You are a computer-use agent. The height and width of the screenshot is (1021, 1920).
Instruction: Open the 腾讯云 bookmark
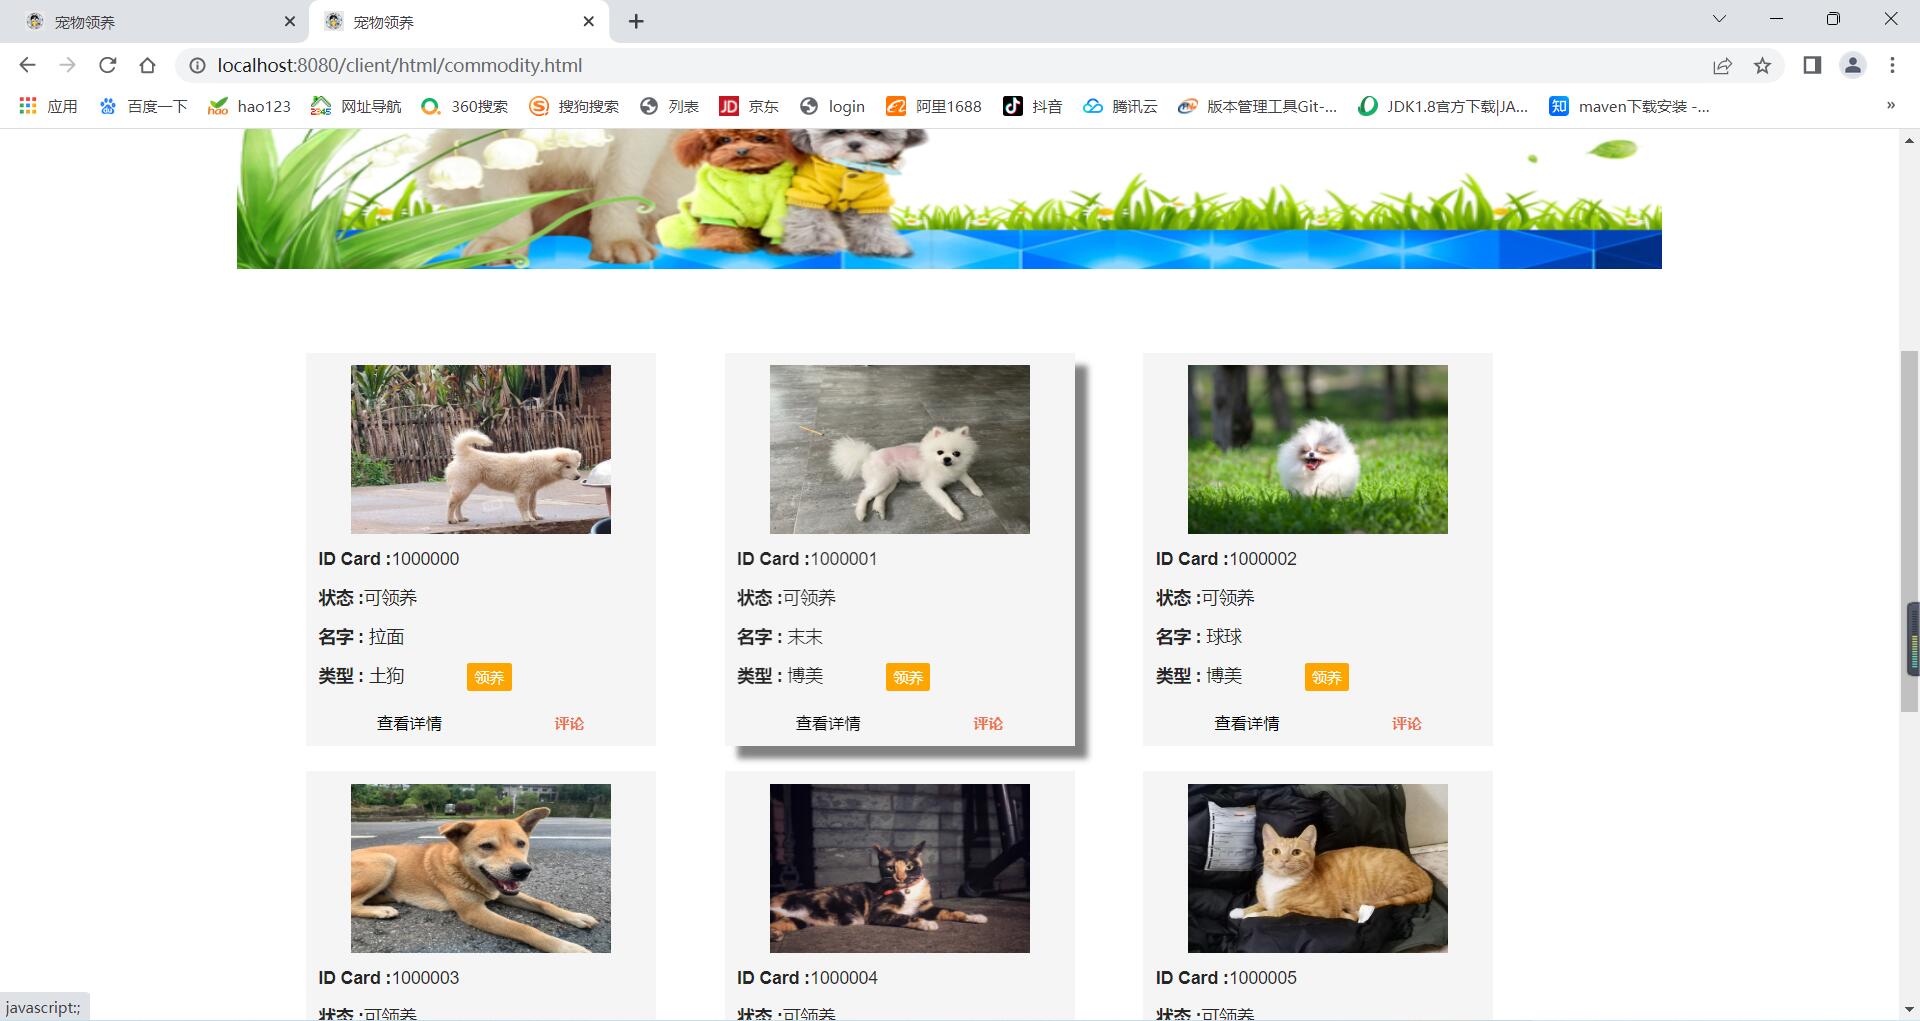click(1120, 106)
